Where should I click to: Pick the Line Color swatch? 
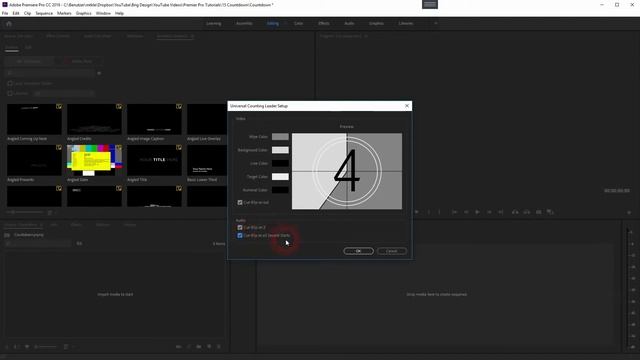coord(280,163)
